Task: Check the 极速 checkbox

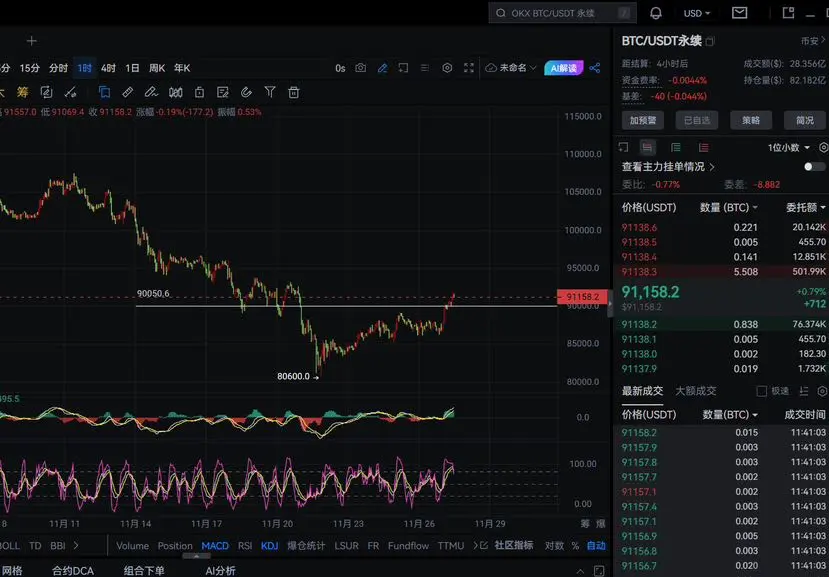Action: 761,391
